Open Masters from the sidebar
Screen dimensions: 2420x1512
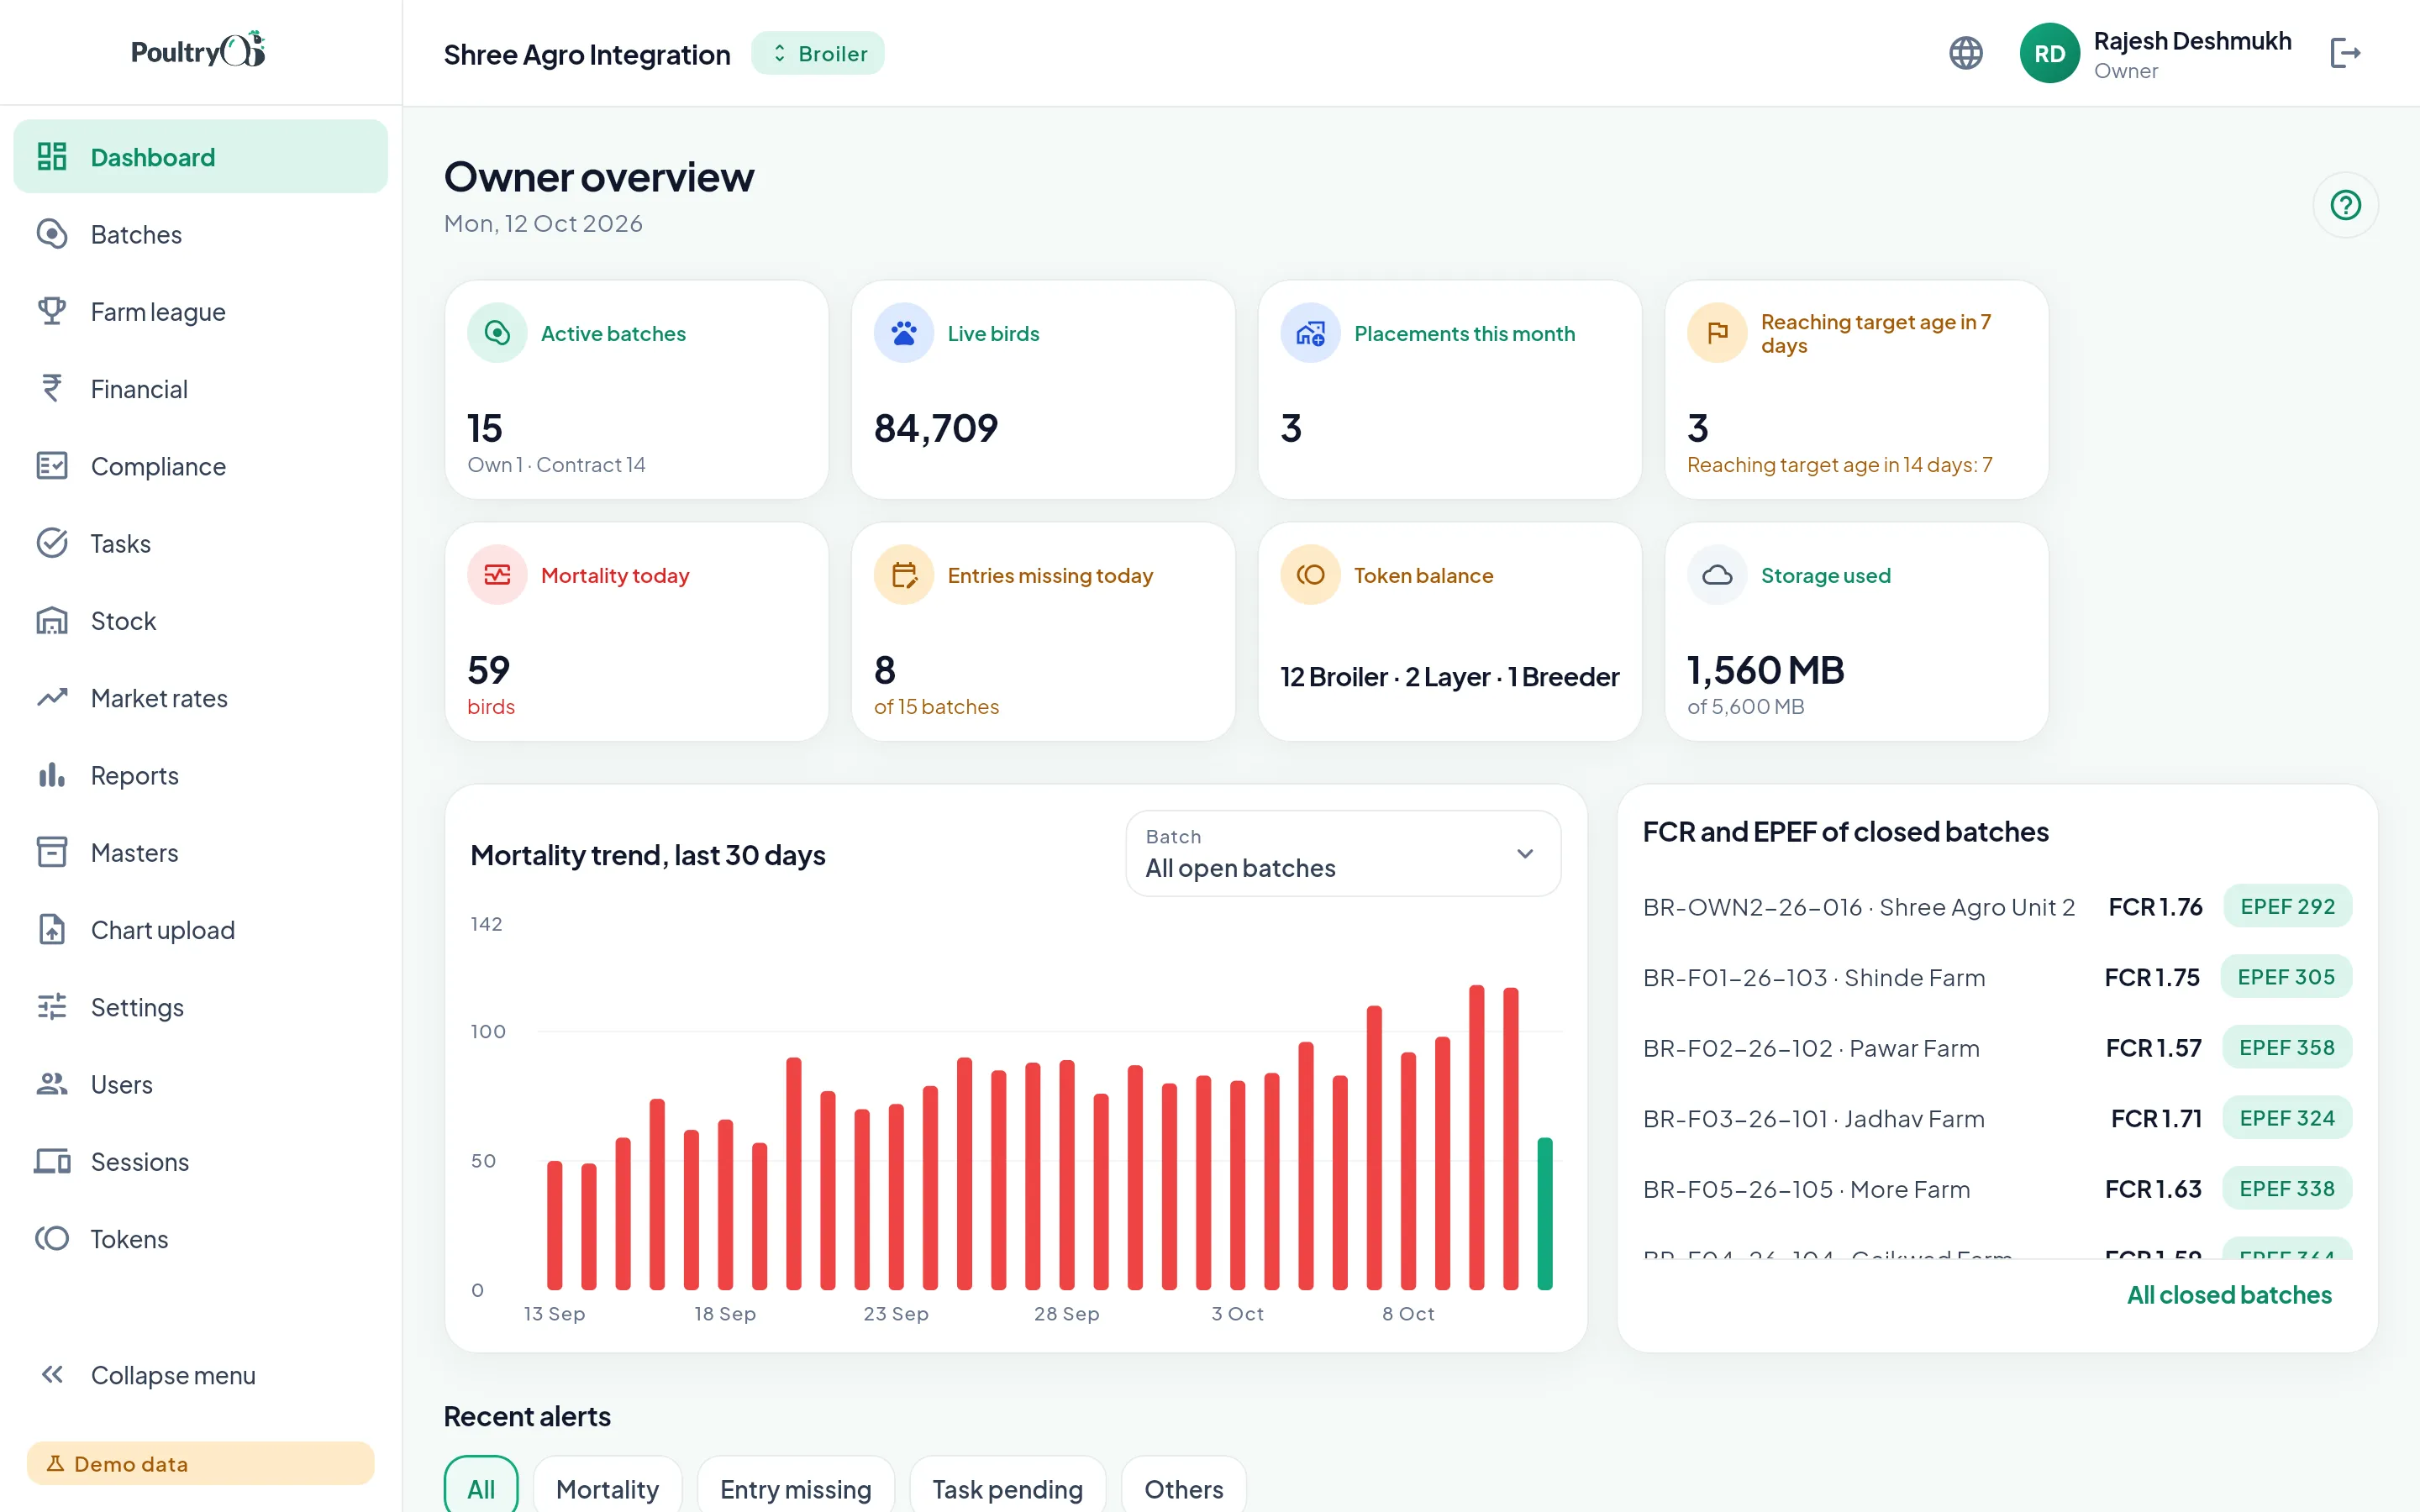click(x=201, y=852)
